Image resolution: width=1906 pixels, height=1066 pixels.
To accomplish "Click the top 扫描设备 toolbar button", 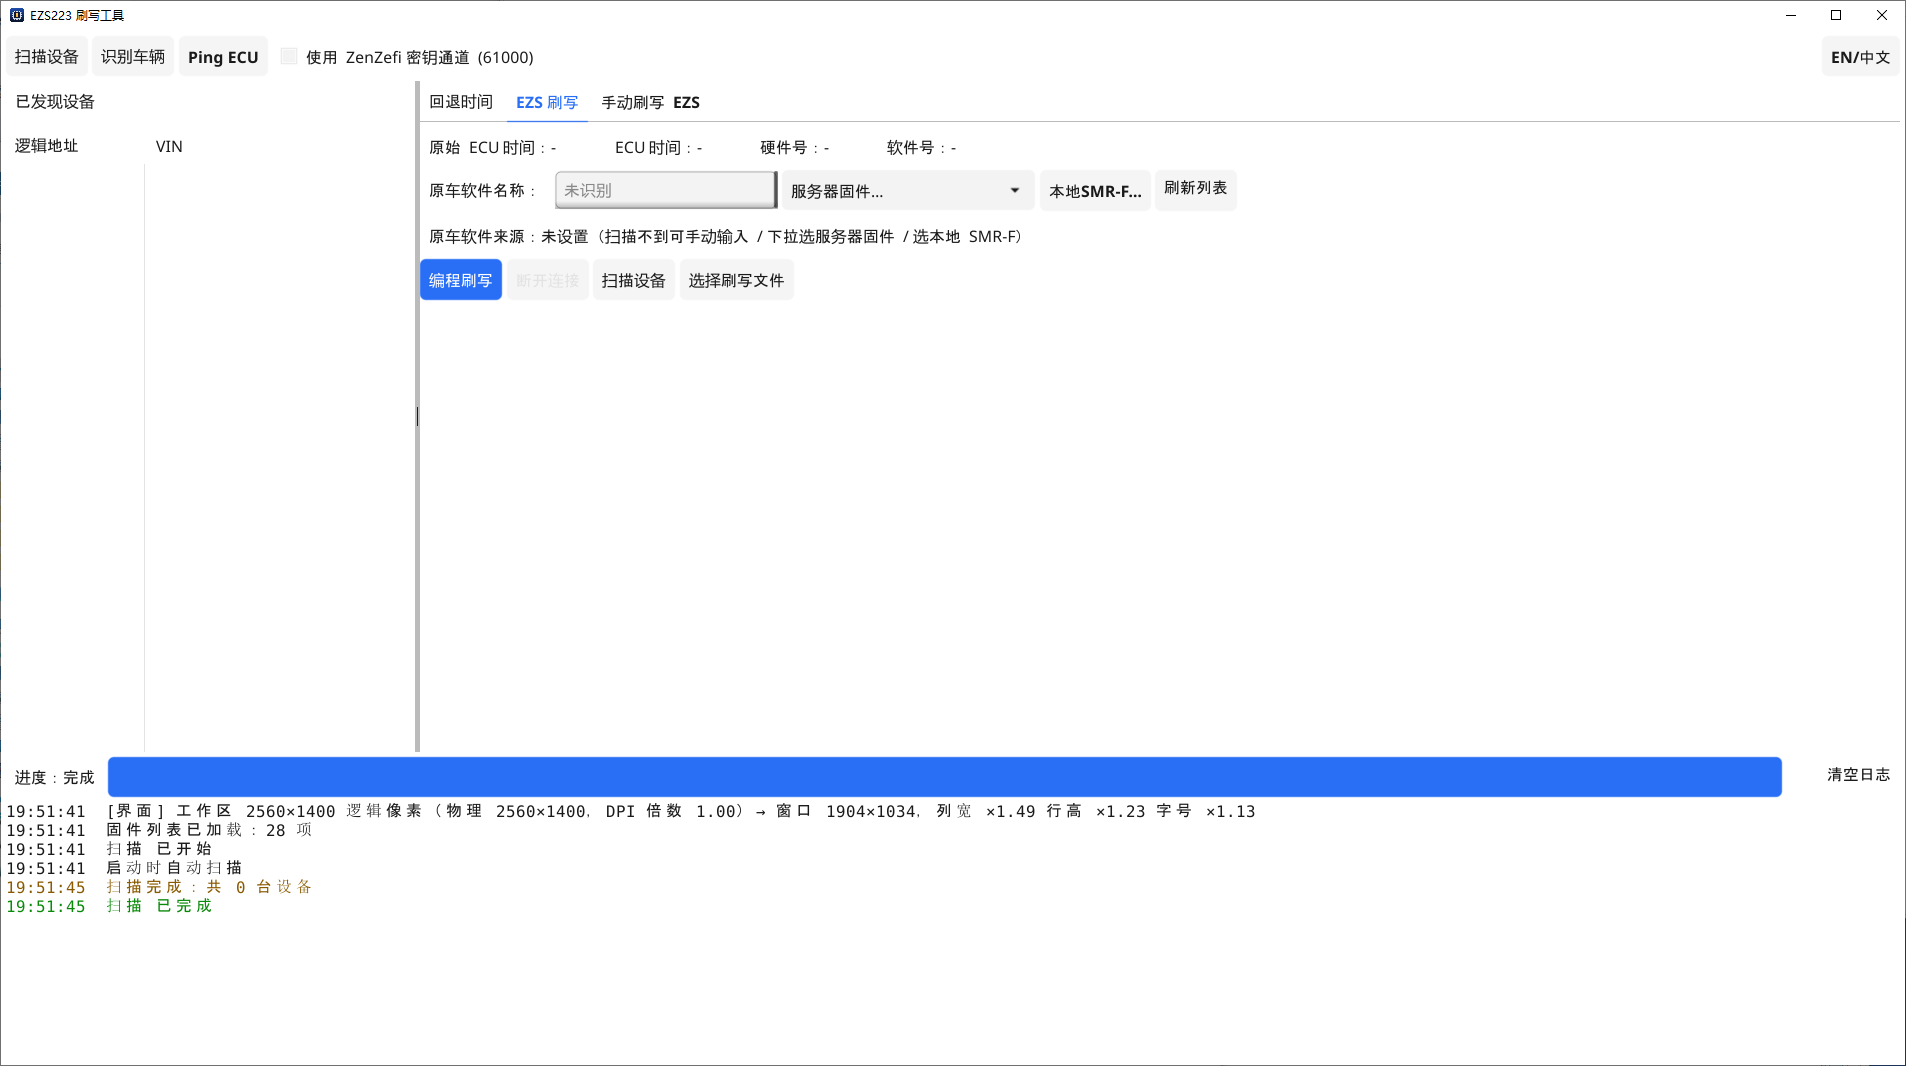I will pos(47,57).
